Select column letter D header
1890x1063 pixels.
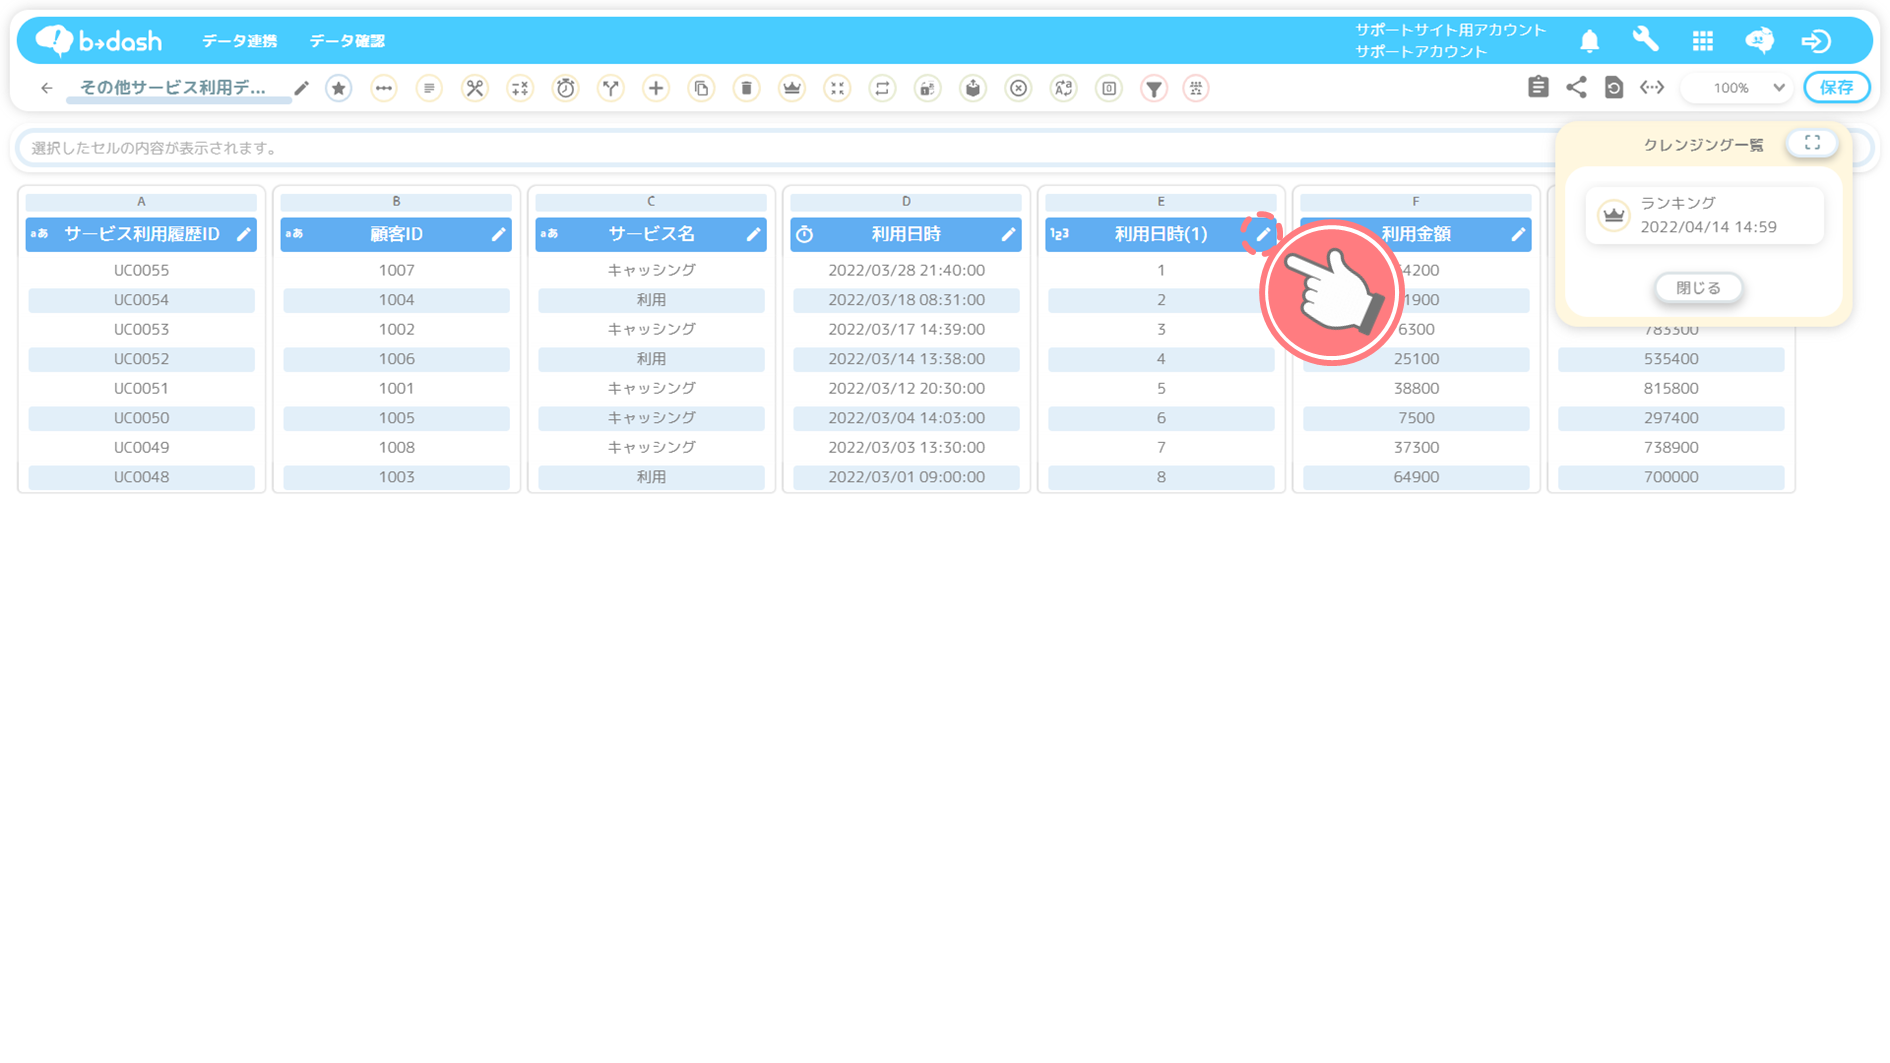click(906, 201)
